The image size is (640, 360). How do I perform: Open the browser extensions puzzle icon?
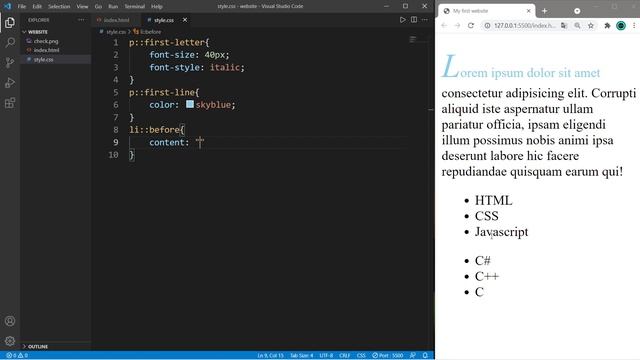pyautogui.click(x=607, y=25)
